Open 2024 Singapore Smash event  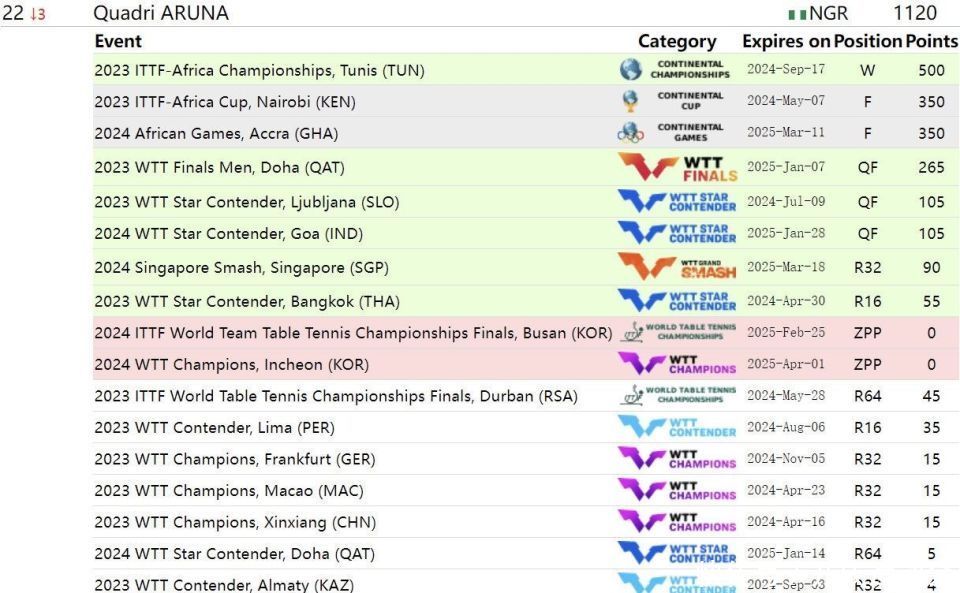[241, 268]
